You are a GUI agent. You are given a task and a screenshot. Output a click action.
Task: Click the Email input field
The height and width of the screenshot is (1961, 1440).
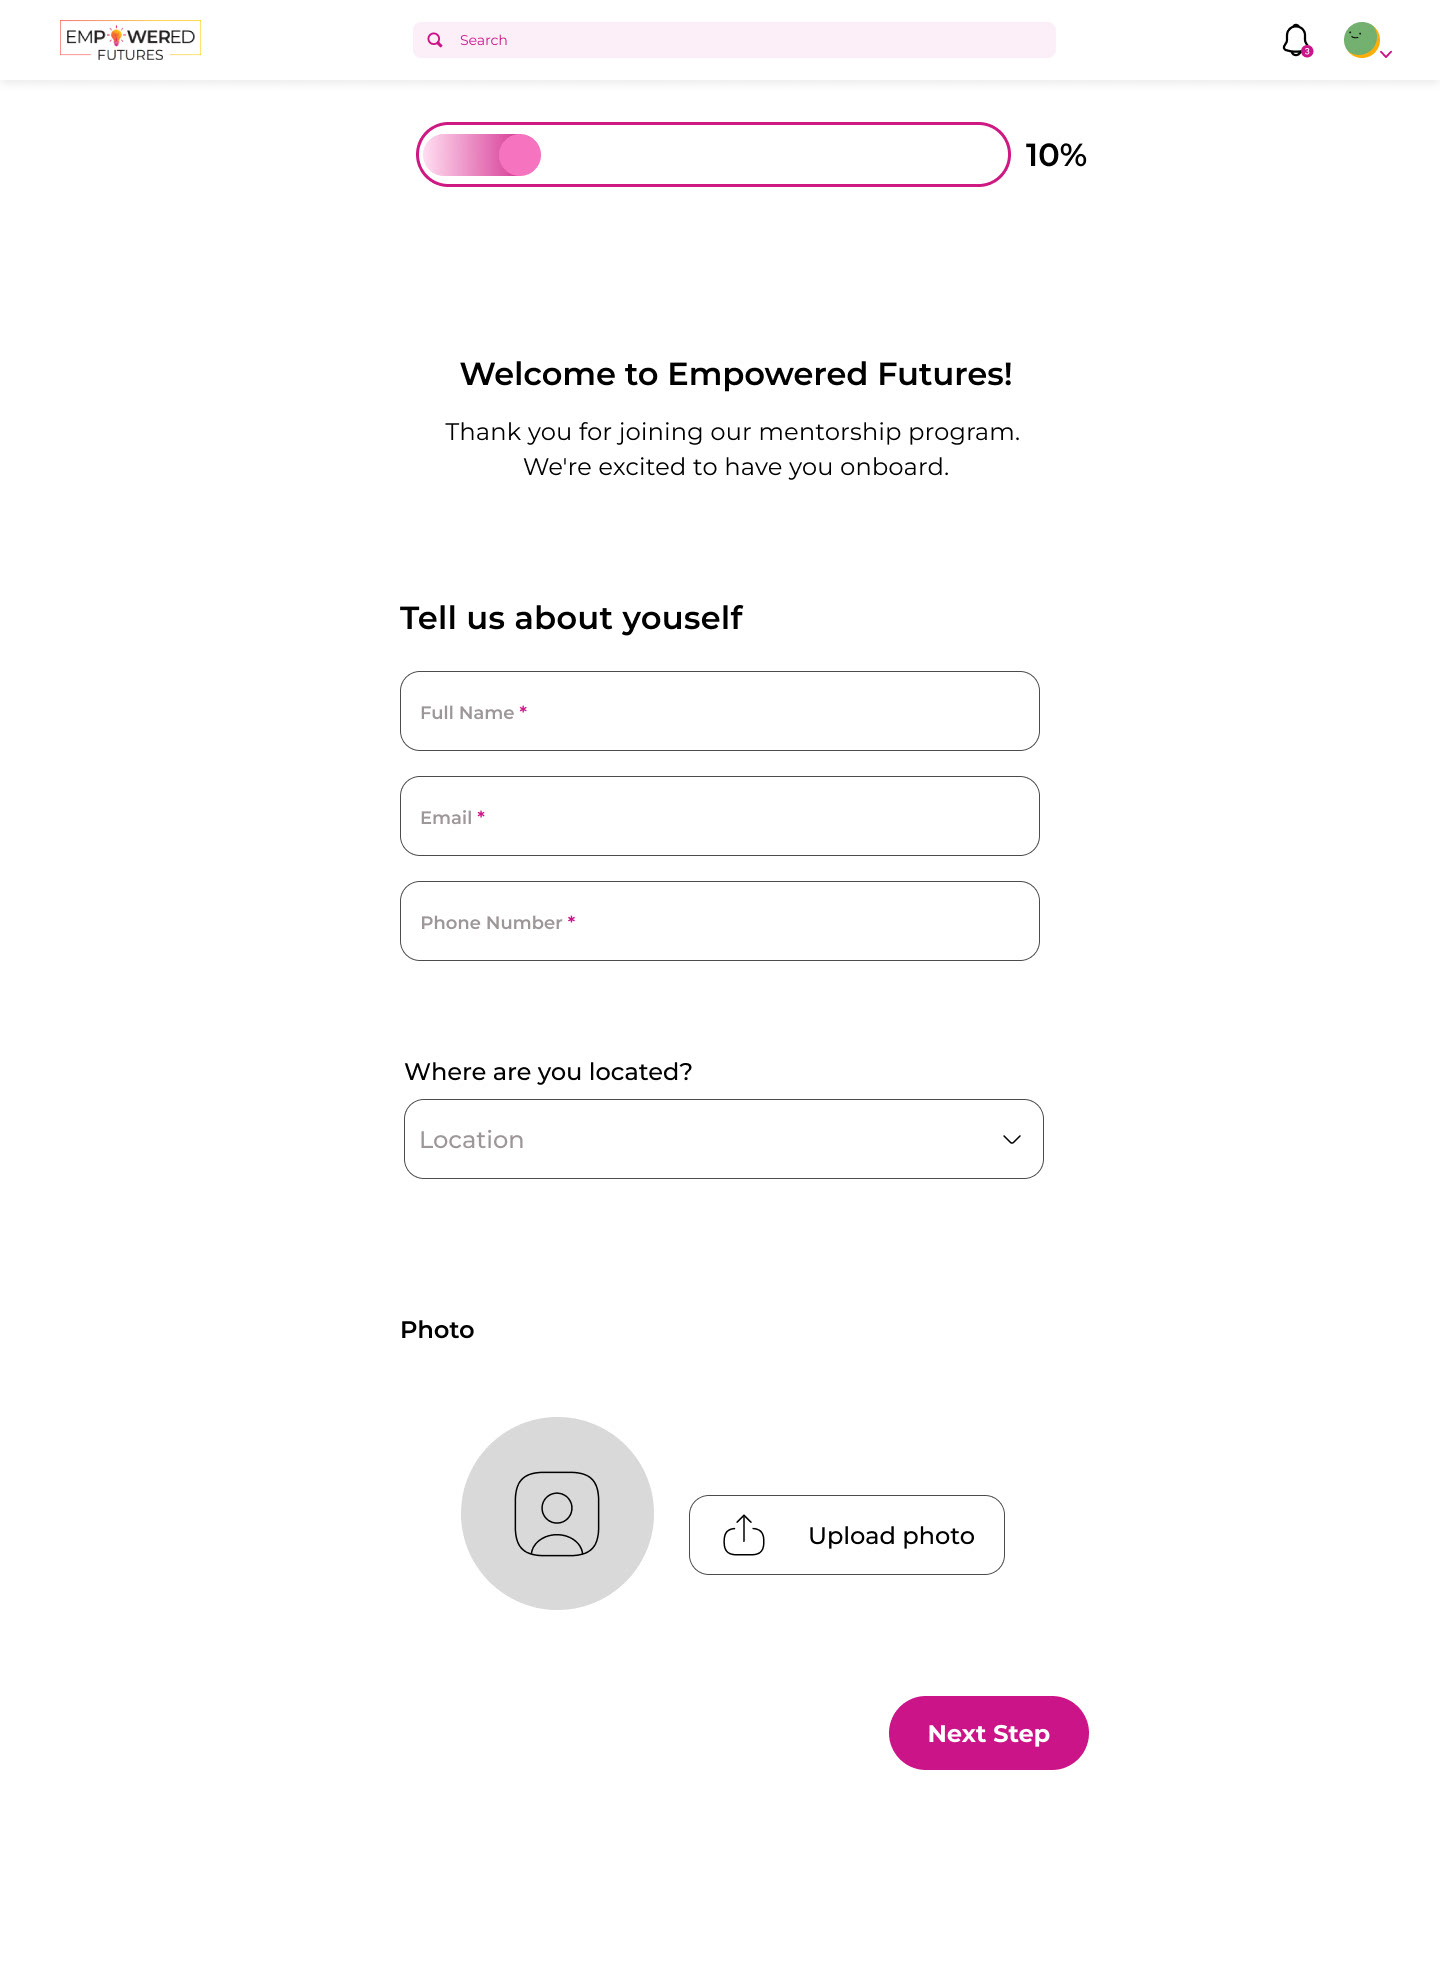point(720,816)
